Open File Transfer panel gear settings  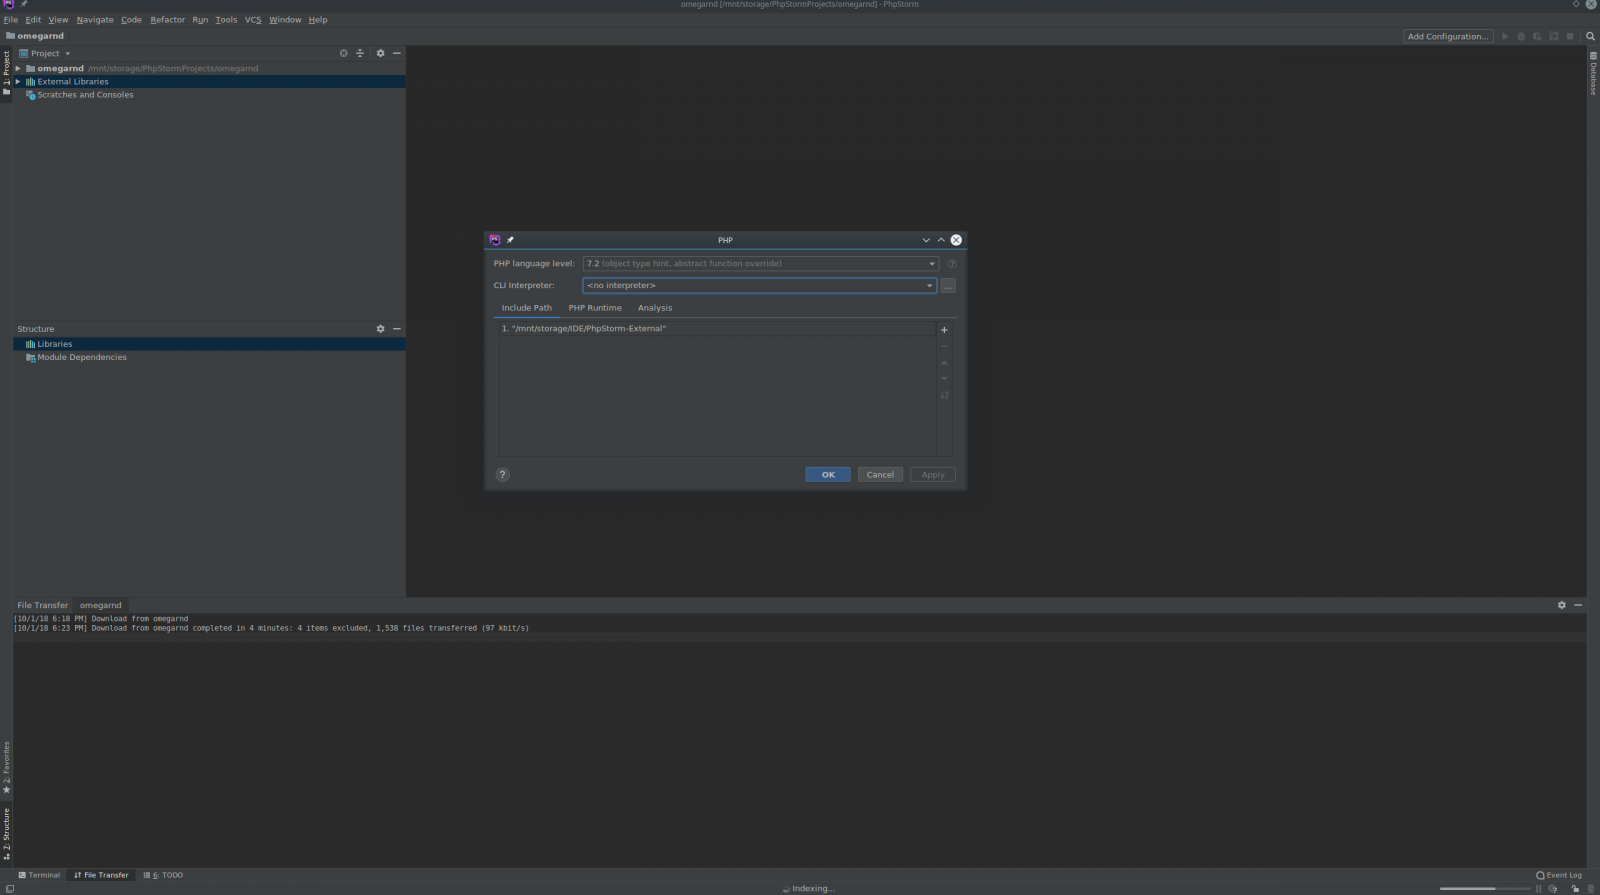1561,605
